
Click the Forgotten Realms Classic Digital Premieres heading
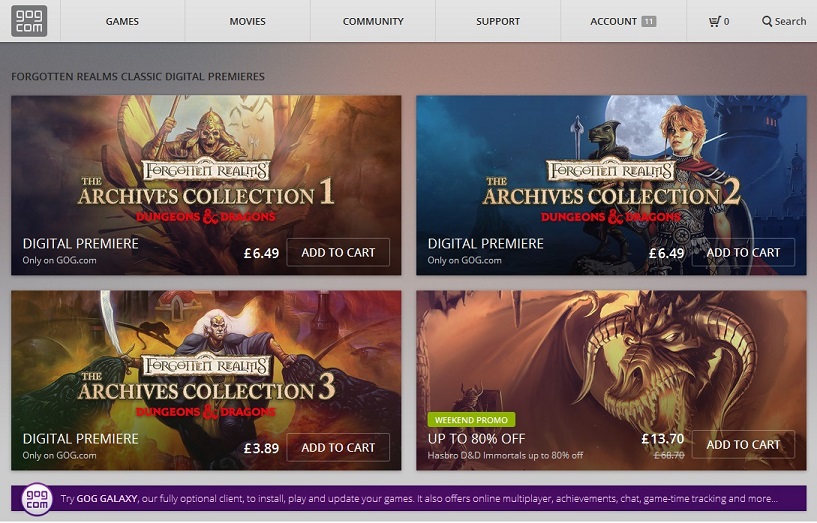pyautogui.click(x=138, y=77)
